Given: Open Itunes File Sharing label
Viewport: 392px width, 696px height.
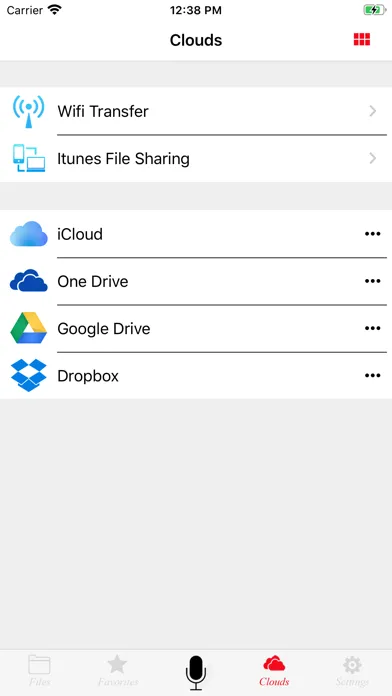Looking at the screenshot, I should [x=123, y=159].
